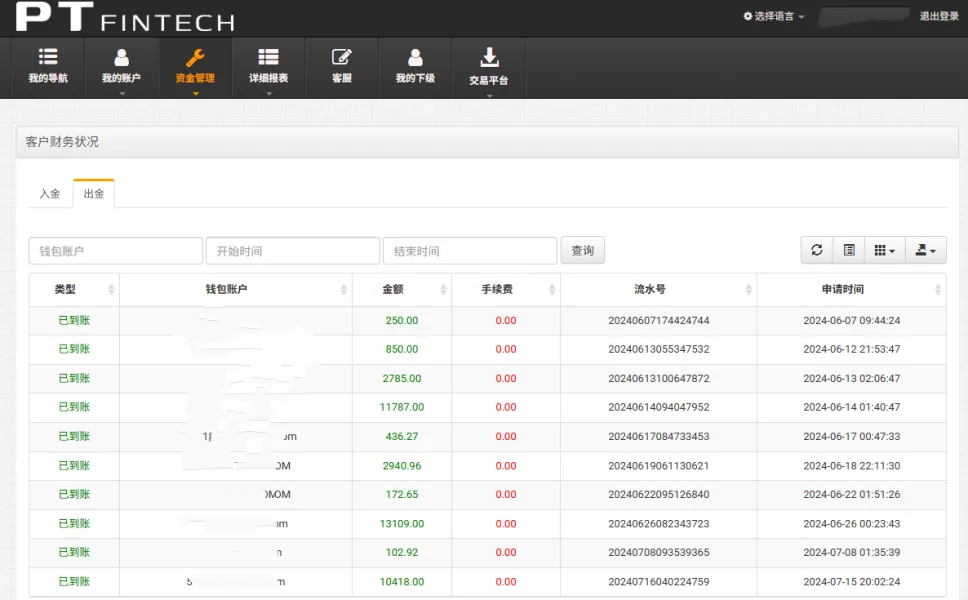Screen dimensions: 968x600
Task: Click the 开始时间 date field
Action: (x=292, y=250)
